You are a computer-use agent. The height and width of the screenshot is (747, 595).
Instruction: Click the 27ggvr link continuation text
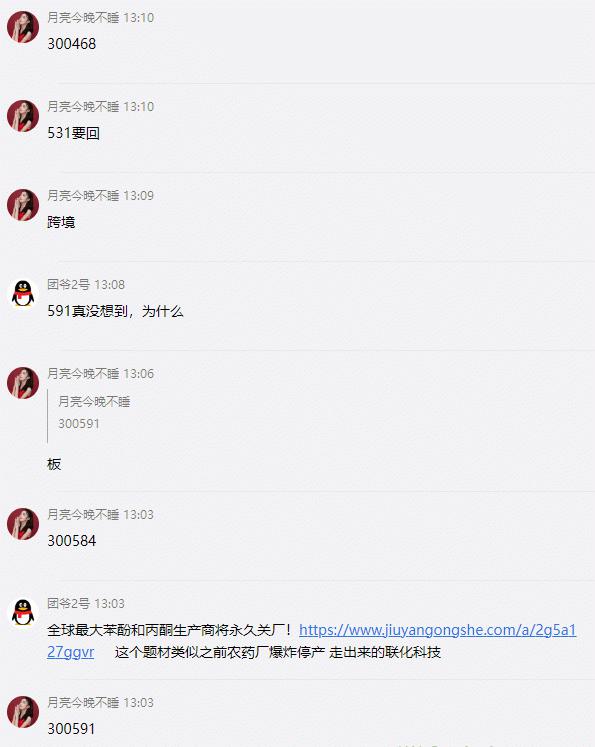click(x=71, y=652)
